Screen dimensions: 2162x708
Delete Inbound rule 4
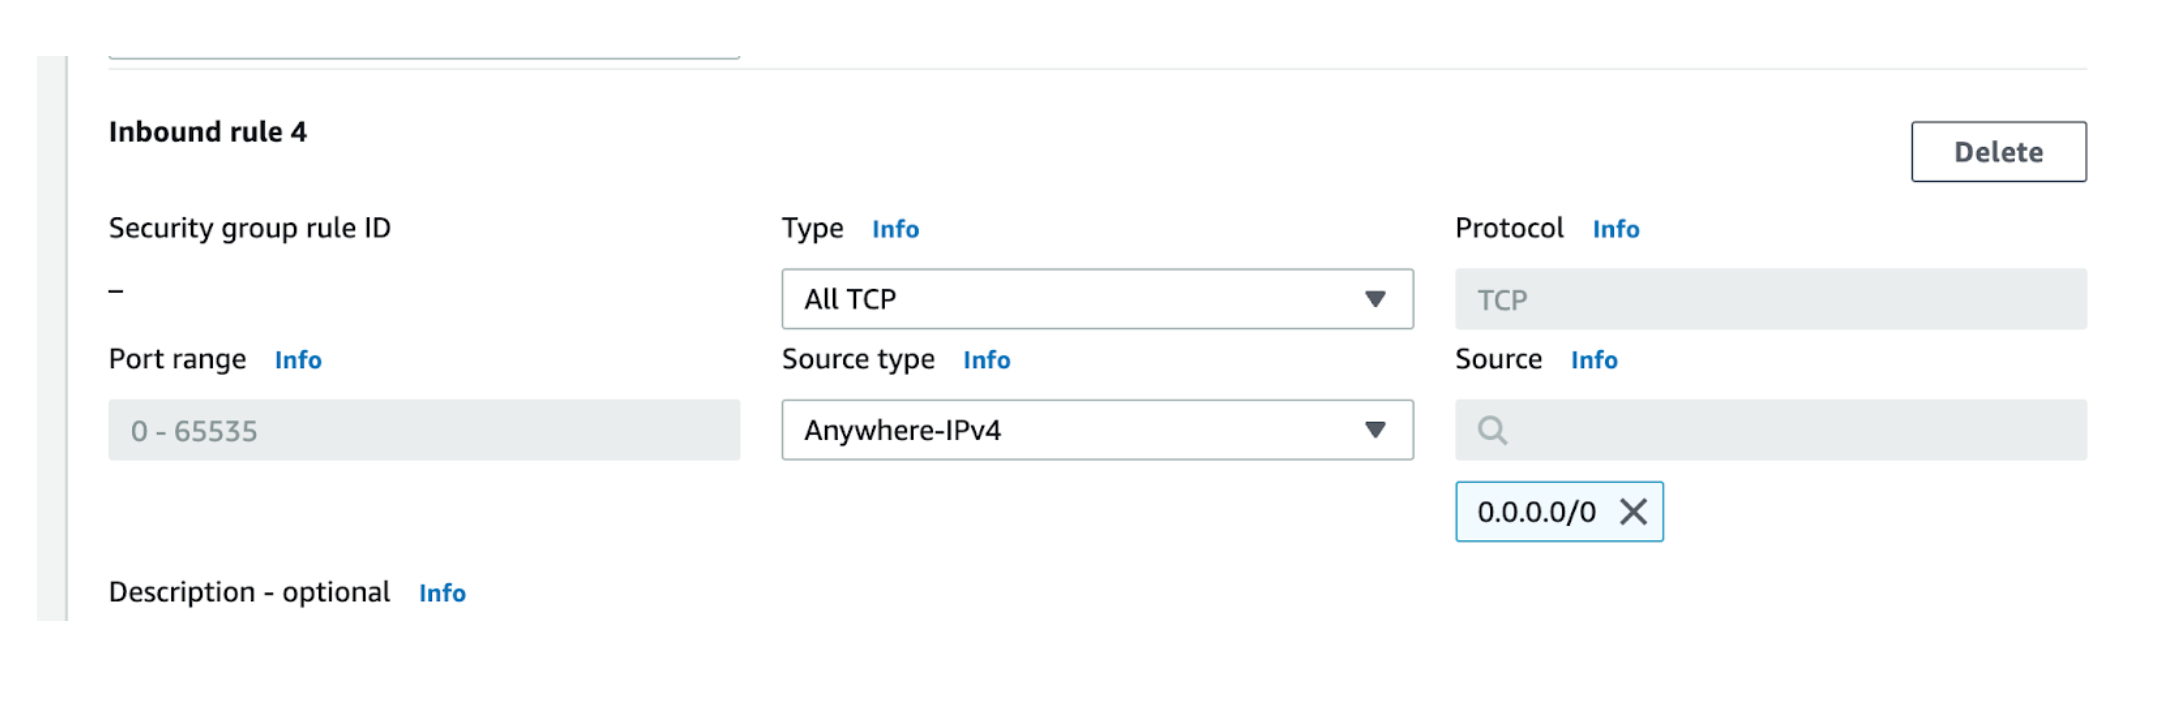(1997, 151)
